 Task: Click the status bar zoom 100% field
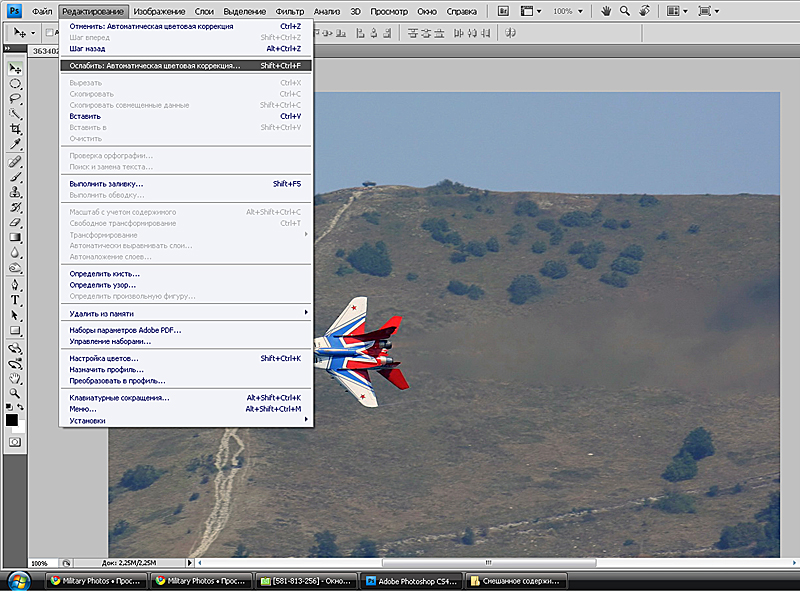coord(43,563)
